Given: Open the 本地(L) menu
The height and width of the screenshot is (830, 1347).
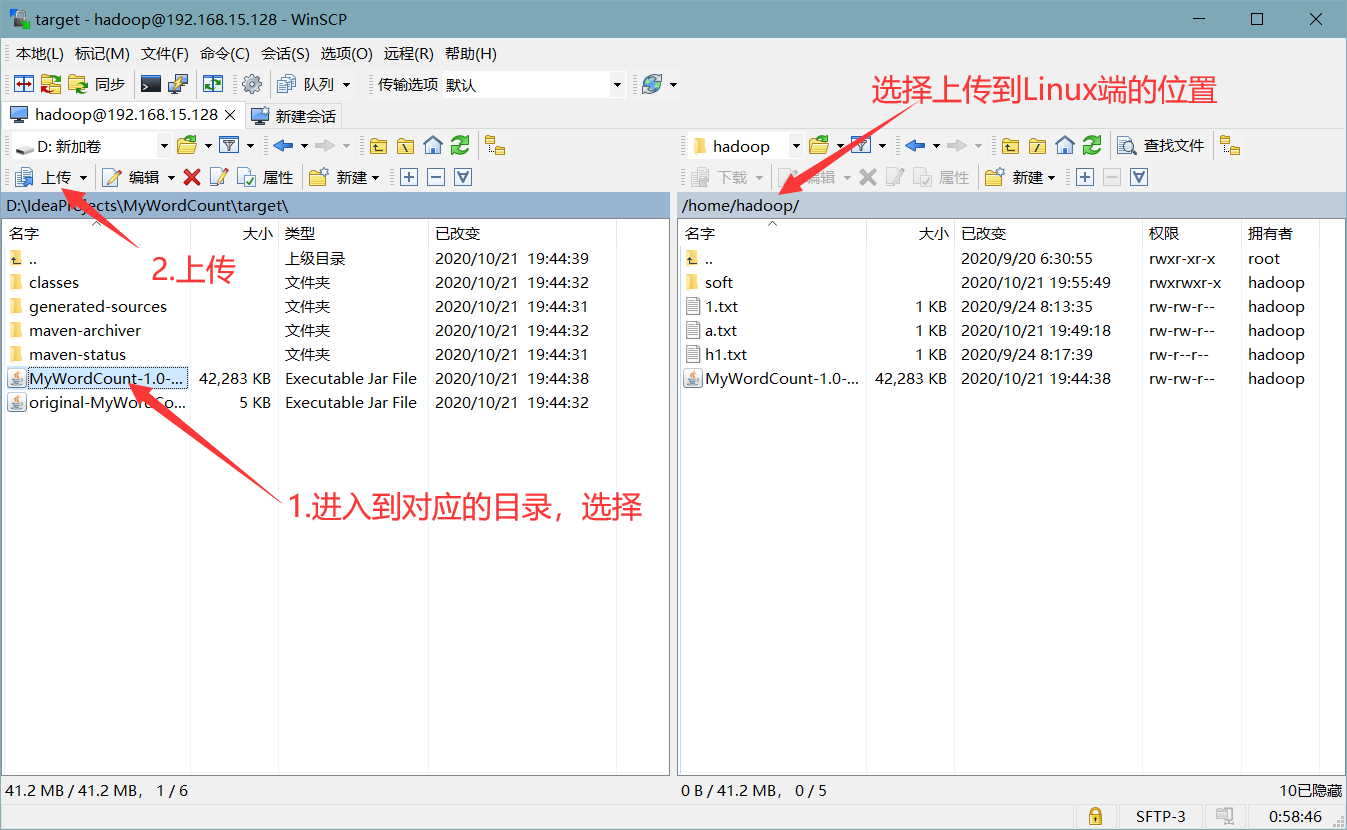Looking at the screenshot, I should click(39, 54).
